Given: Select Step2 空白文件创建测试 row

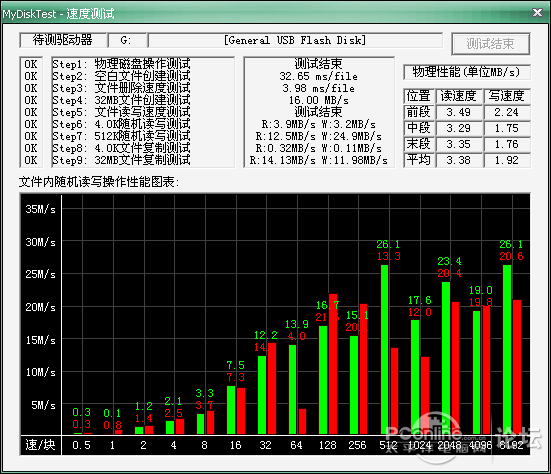Looking at the screenshot, I should click(122, 76).
